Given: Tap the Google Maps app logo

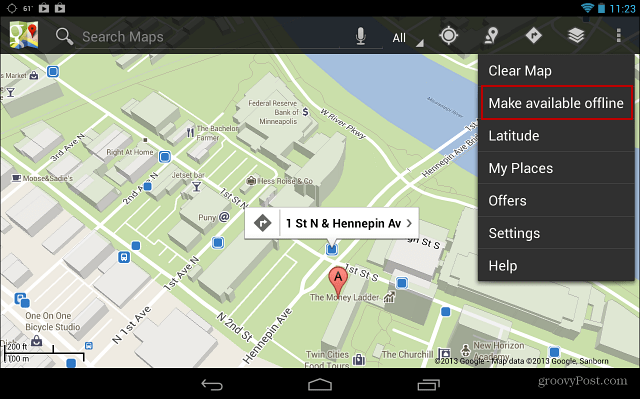Looking at the screenshot, I should click(24, 35).
